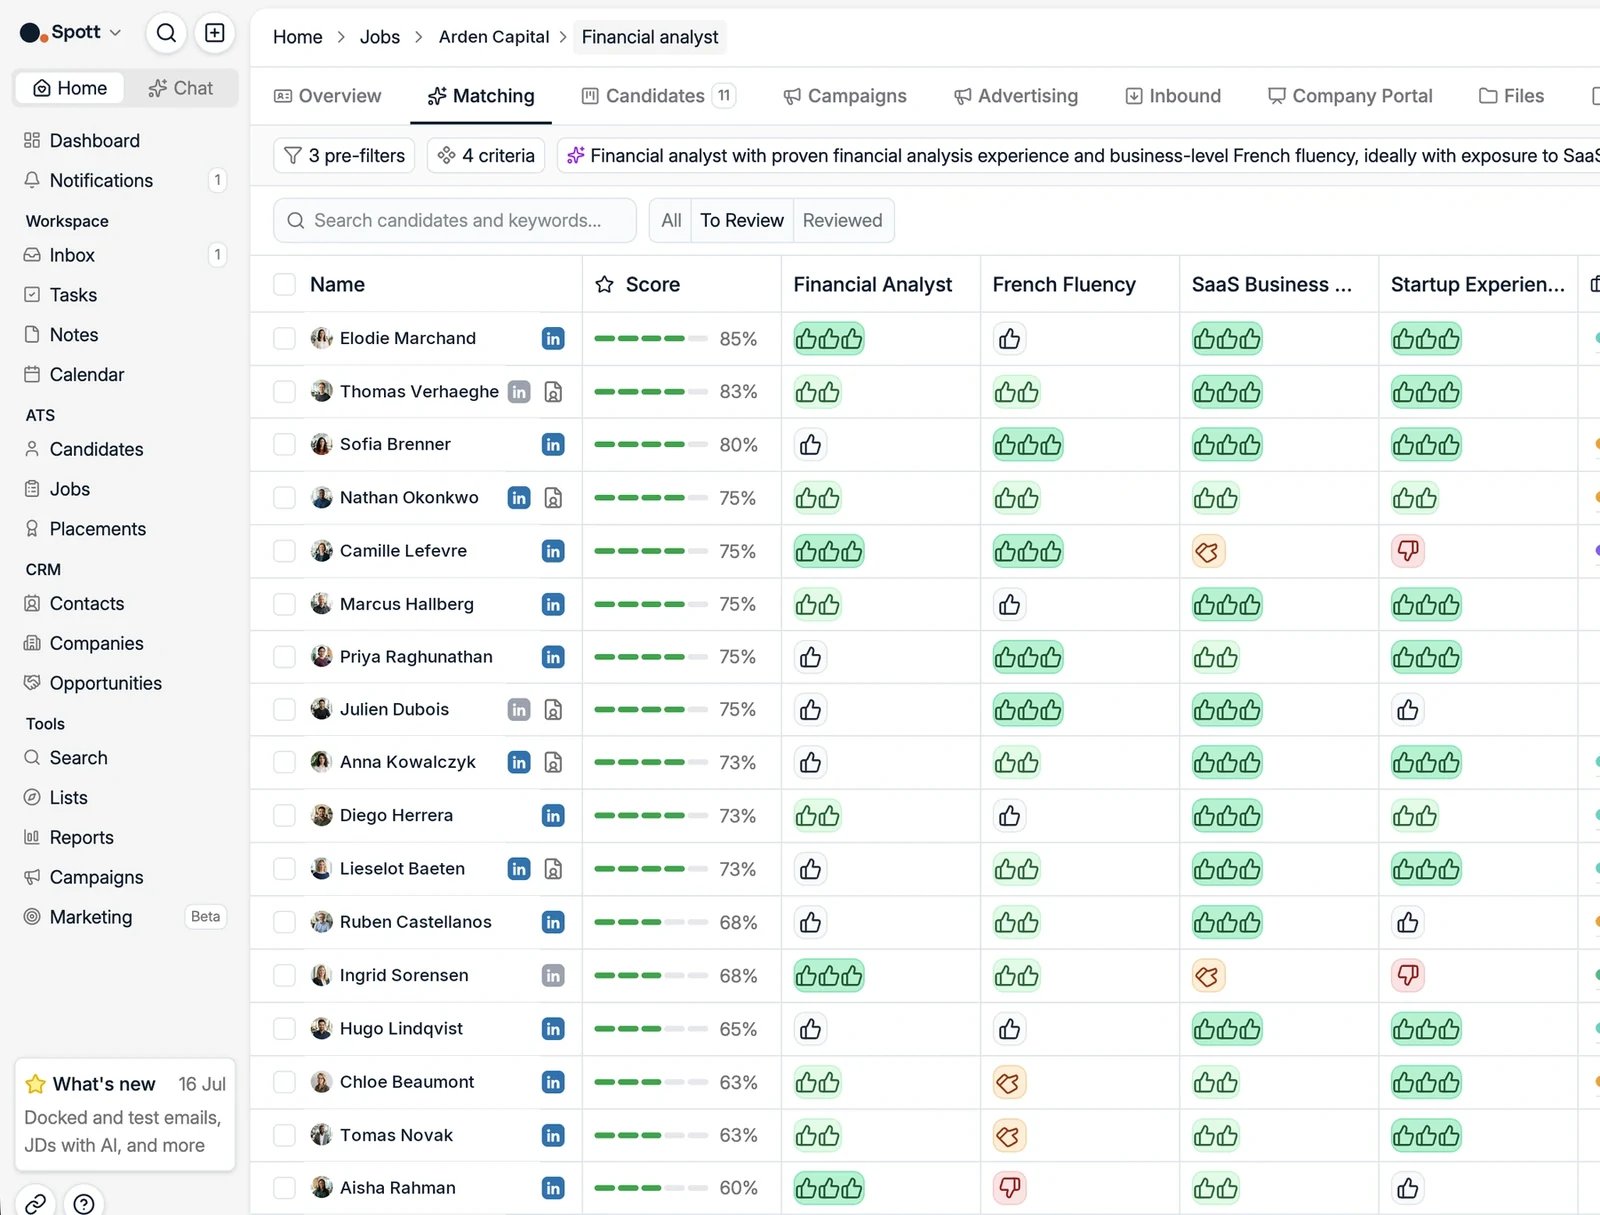Go to Jobs breadcrumb

(380, 37)
